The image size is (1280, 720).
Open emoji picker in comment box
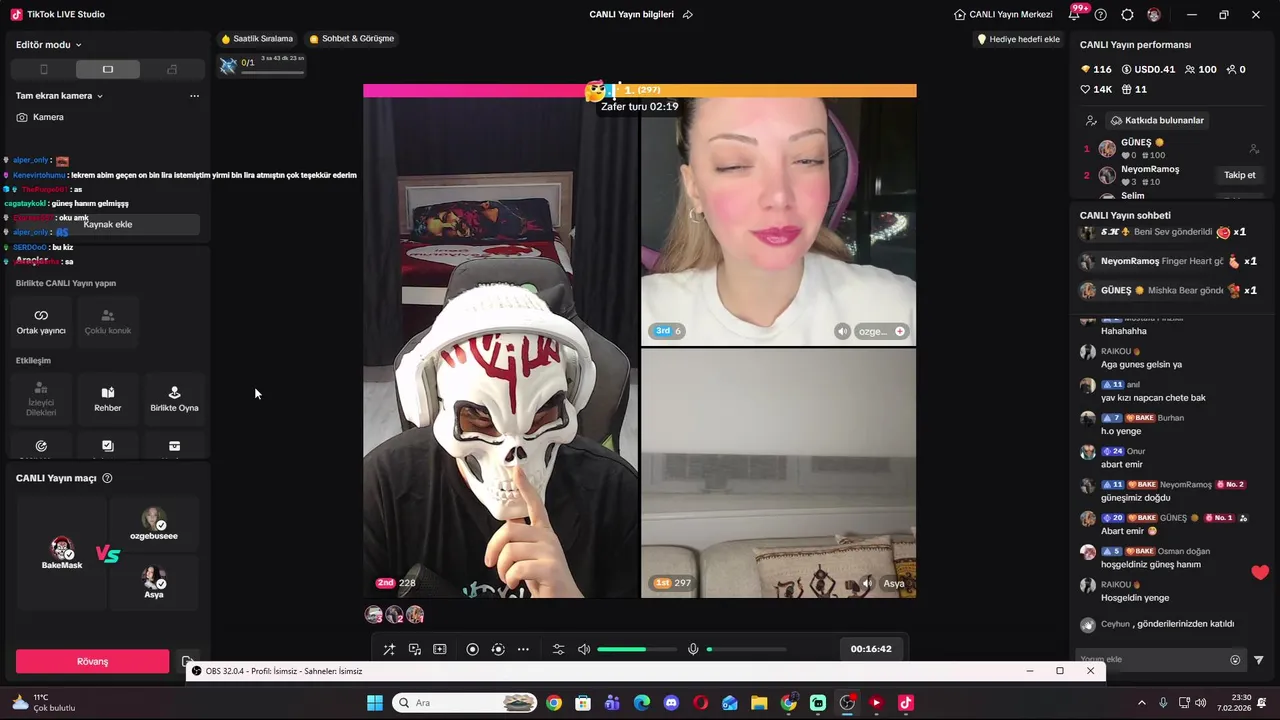pyautogui.click(x=1235, y=660)
